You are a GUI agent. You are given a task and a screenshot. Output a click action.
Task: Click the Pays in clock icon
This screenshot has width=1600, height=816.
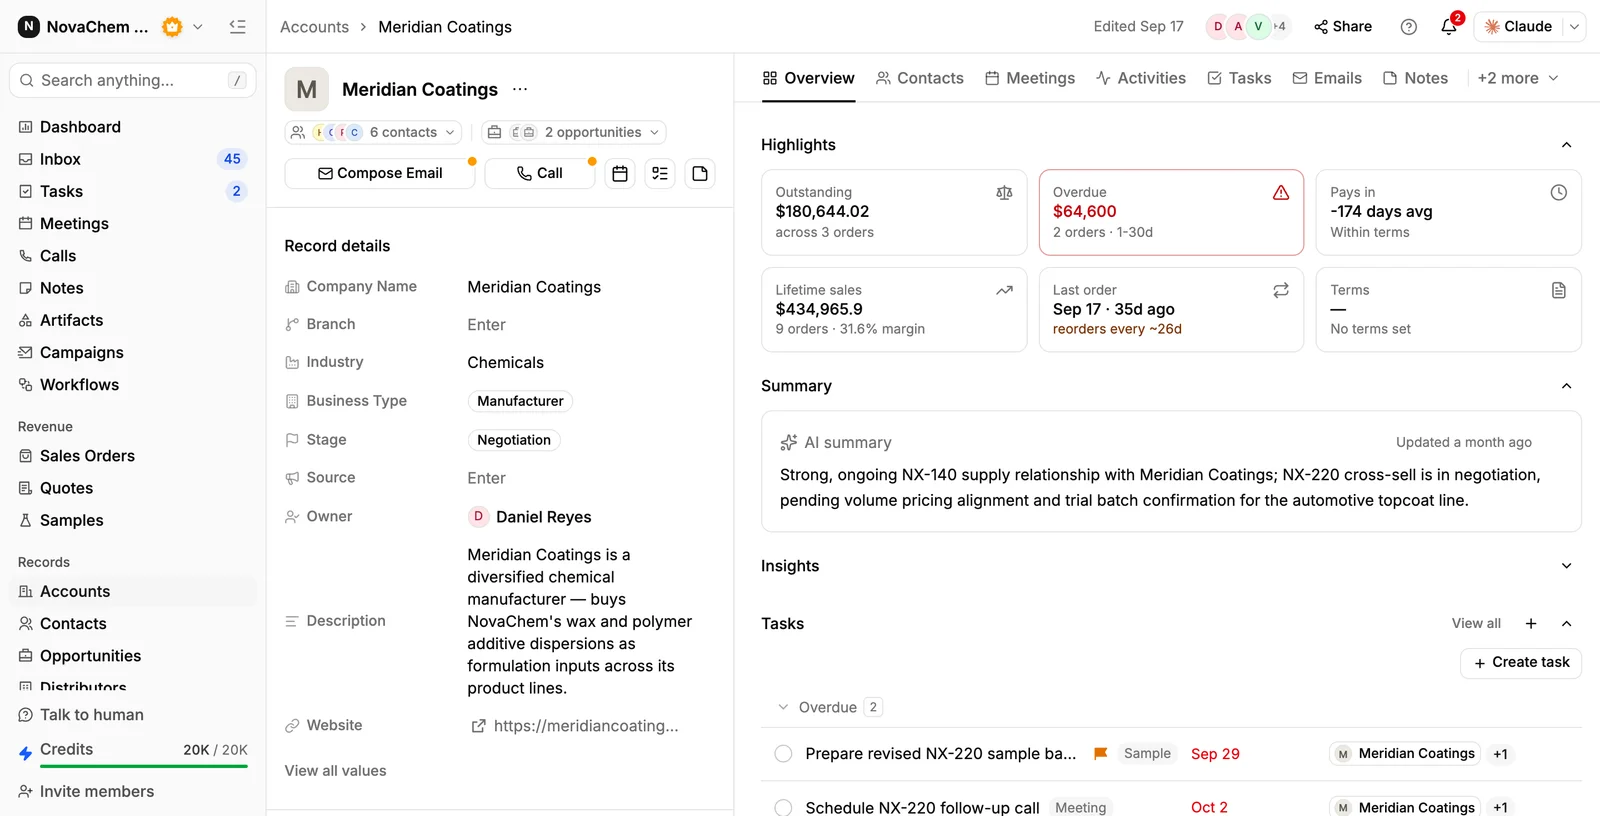pyautogui.click(x=1558, y=193)
